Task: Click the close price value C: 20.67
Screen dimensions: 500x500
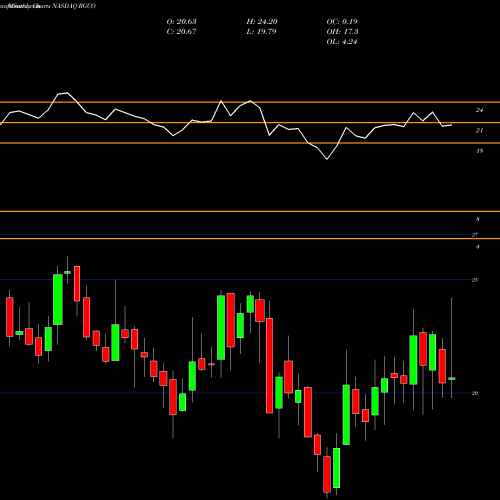Action: pos(181,32)
